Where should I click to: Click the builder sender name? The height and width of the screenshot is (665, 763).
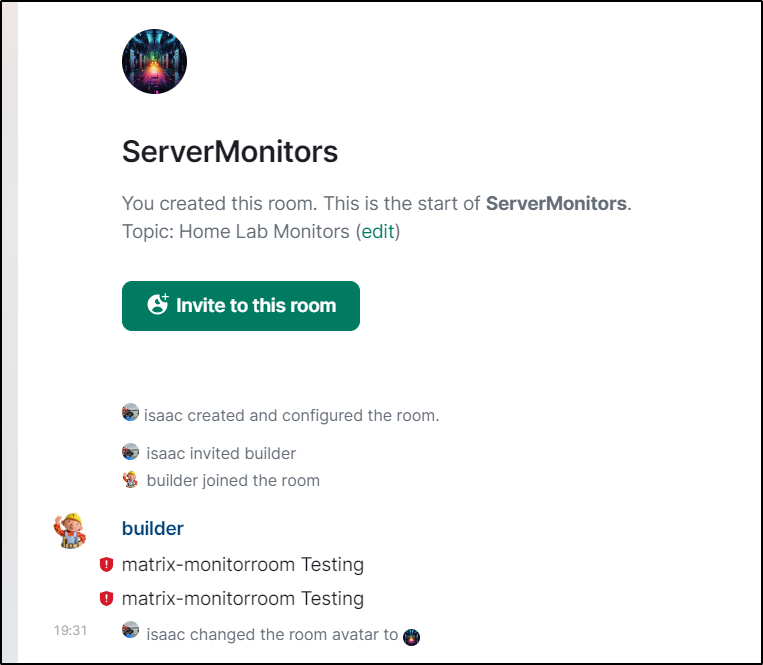click(x=152, y=528)
